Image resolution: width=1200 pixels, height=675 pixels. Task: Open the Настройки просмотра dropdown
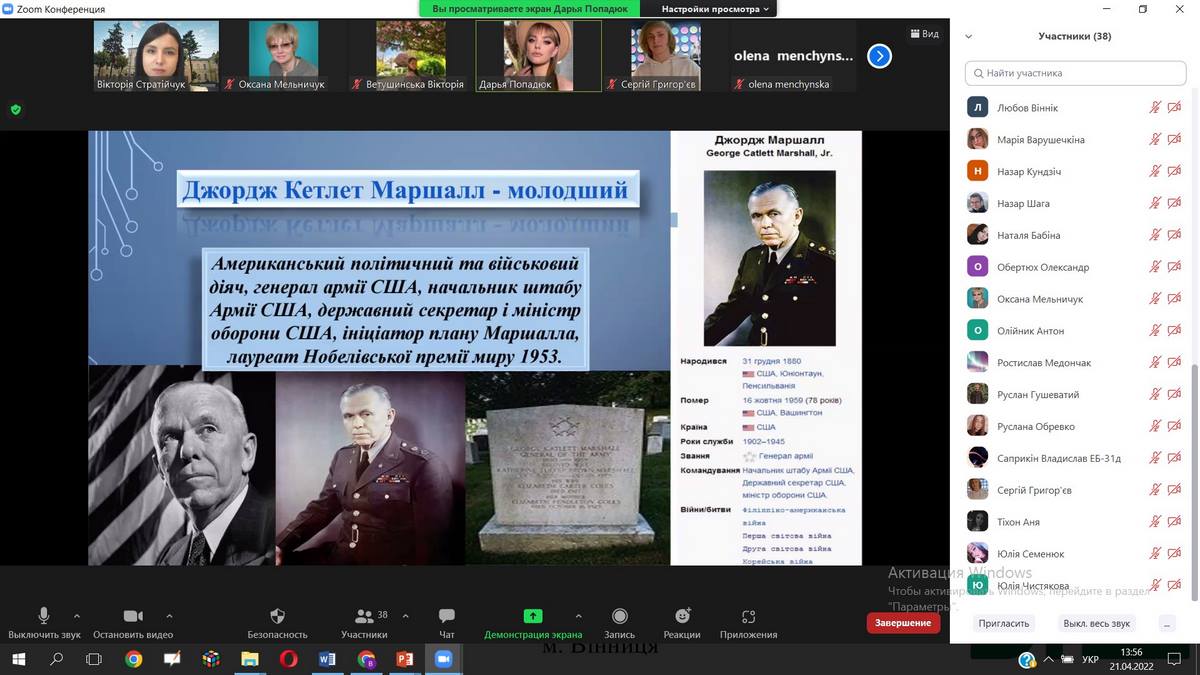click(x=715, y=9)
